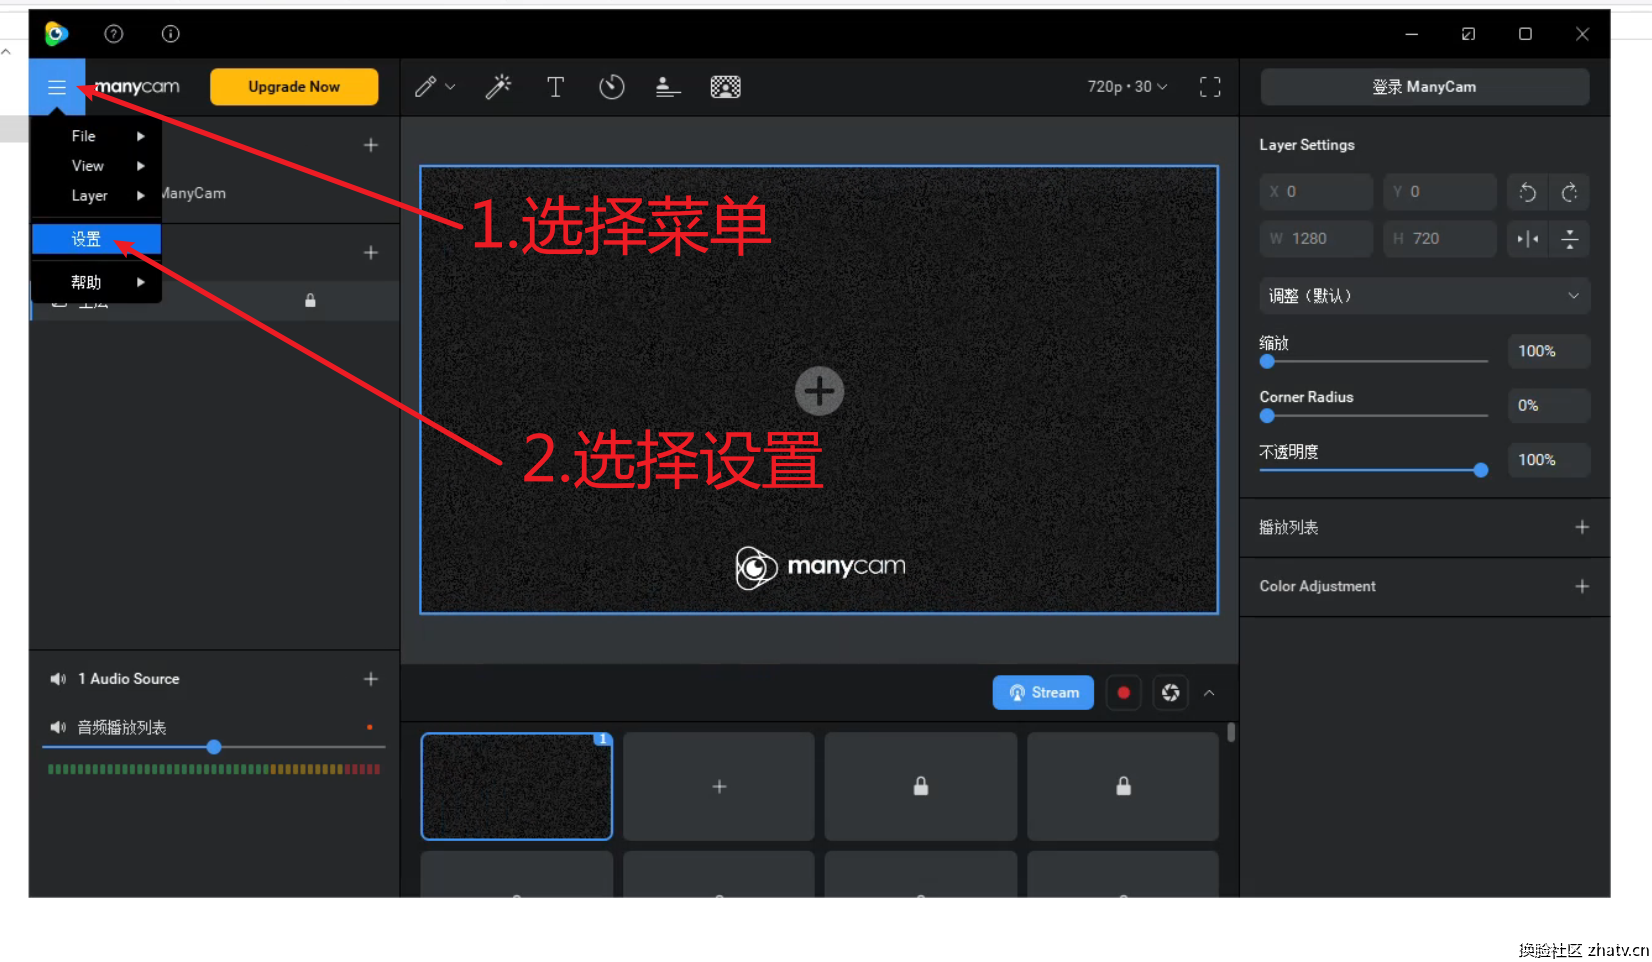Collapse the presets panel chevron
The image size is (1652, 962).
coord(1209,692)
